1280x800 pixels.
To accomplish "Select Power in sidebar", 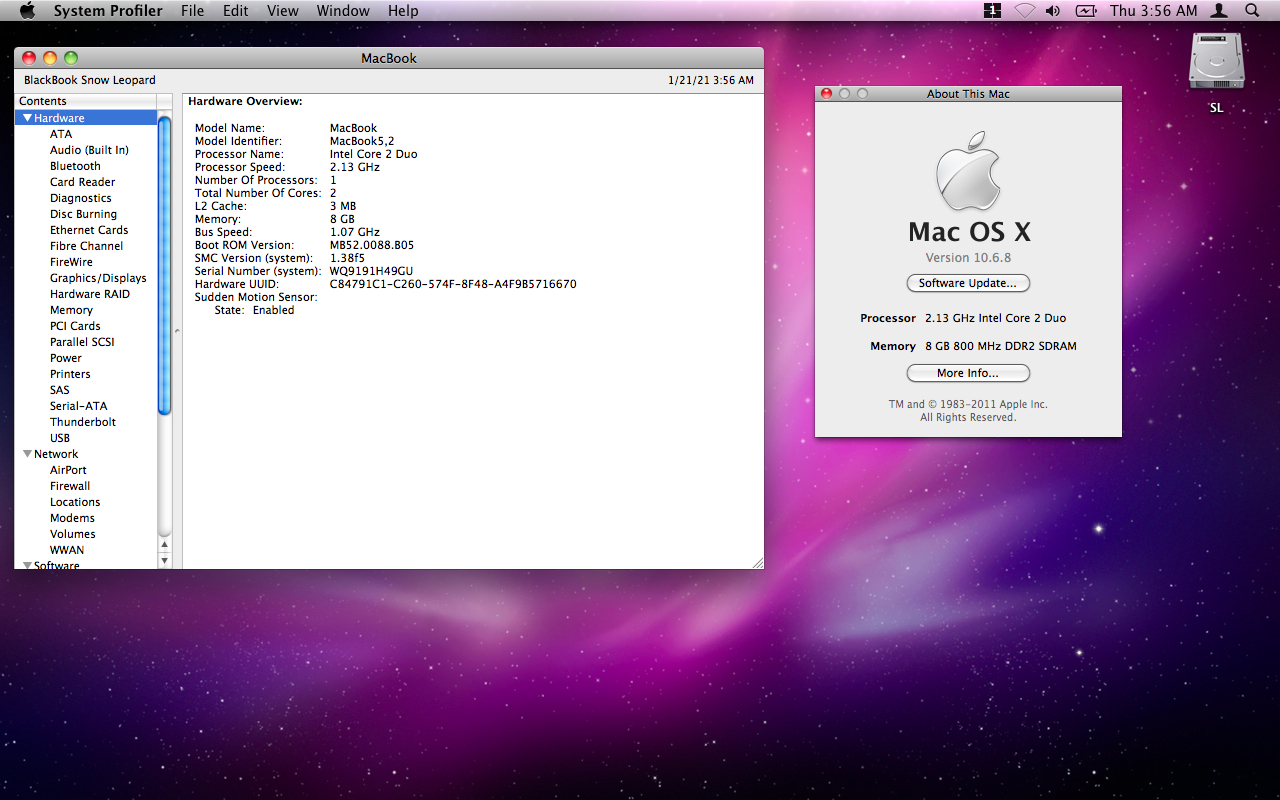I will [x=66, y=358].
